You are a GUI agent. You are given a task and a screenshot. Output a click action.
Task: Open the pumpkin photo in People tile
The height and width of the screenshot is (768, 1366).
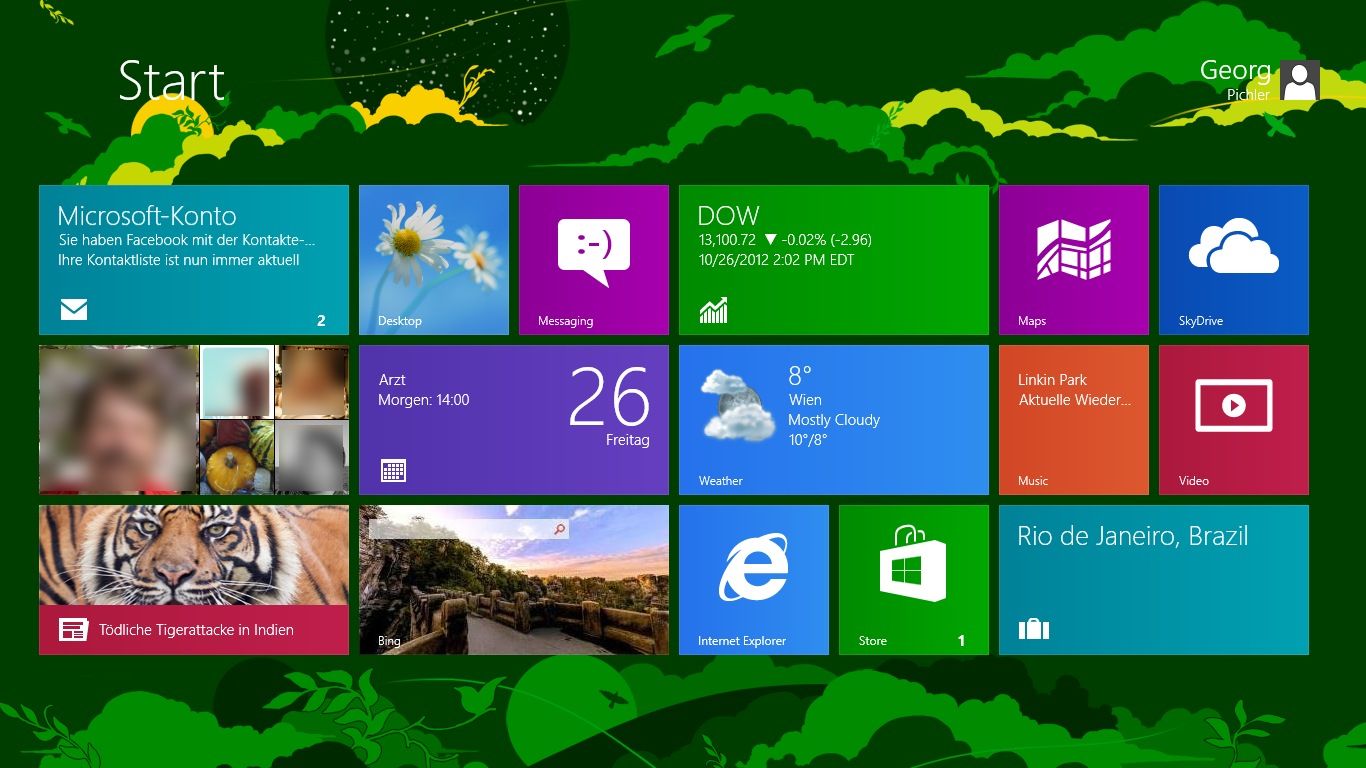point(236,457)
